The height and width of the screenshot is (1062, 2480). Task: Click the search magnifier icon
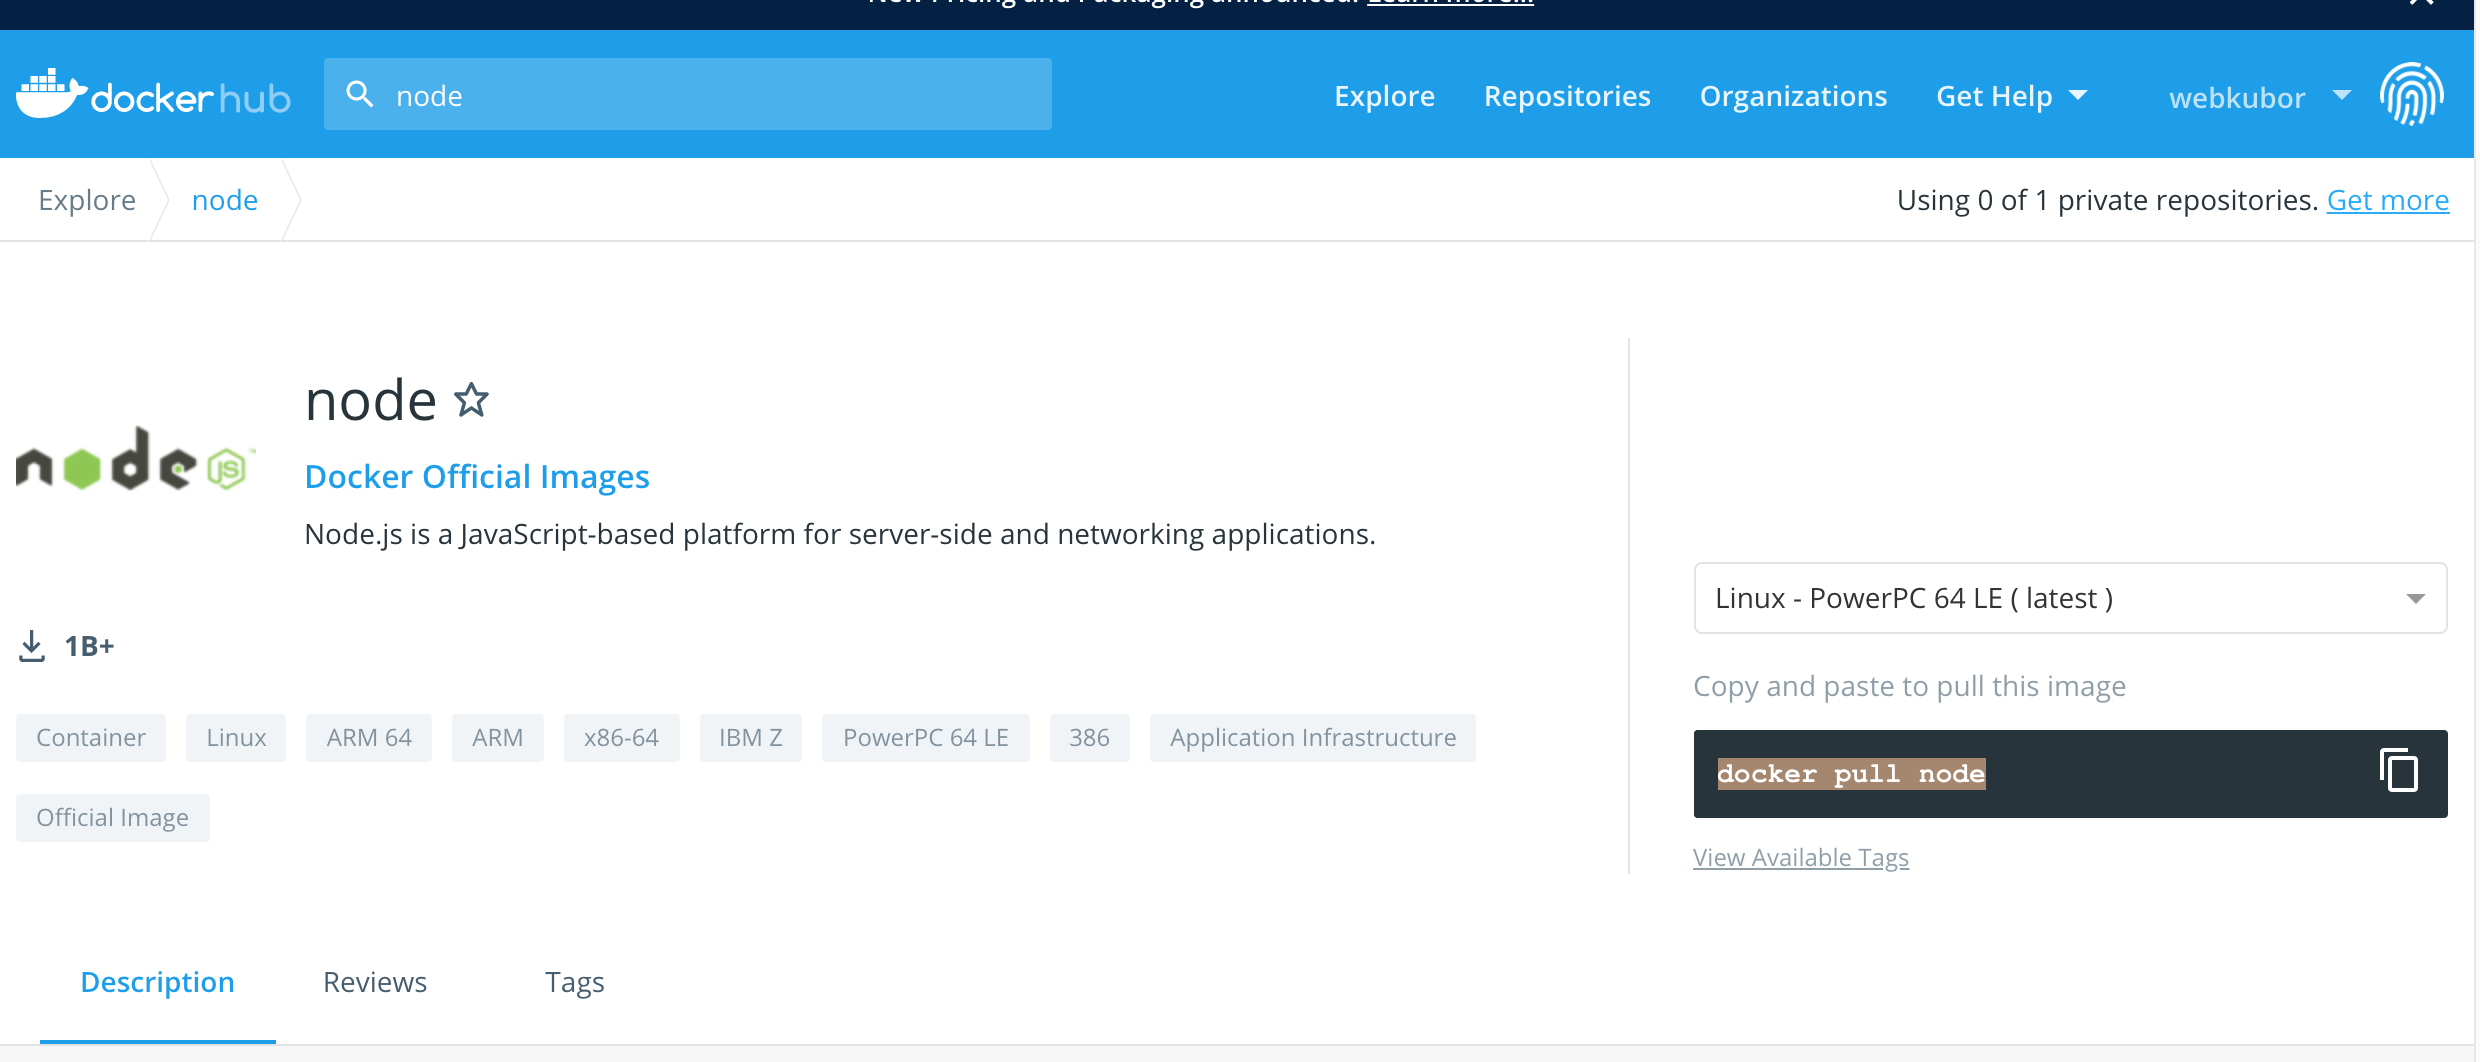pyautogui.click(x=360, y=94)
